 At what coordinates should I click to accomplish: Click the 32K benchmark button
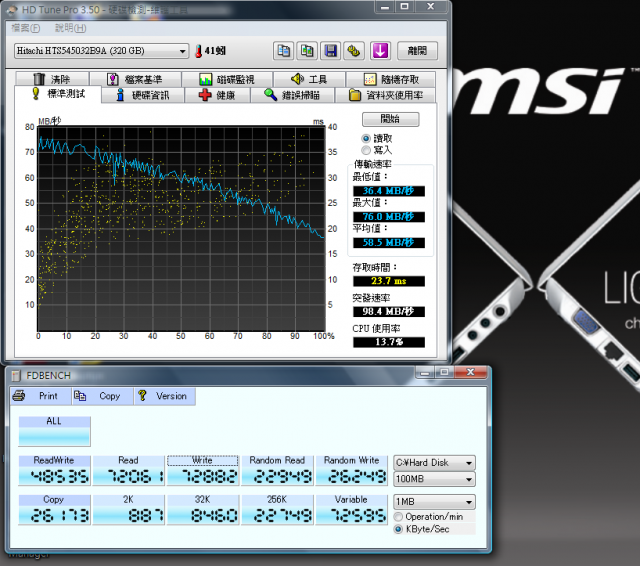(203, 509)
